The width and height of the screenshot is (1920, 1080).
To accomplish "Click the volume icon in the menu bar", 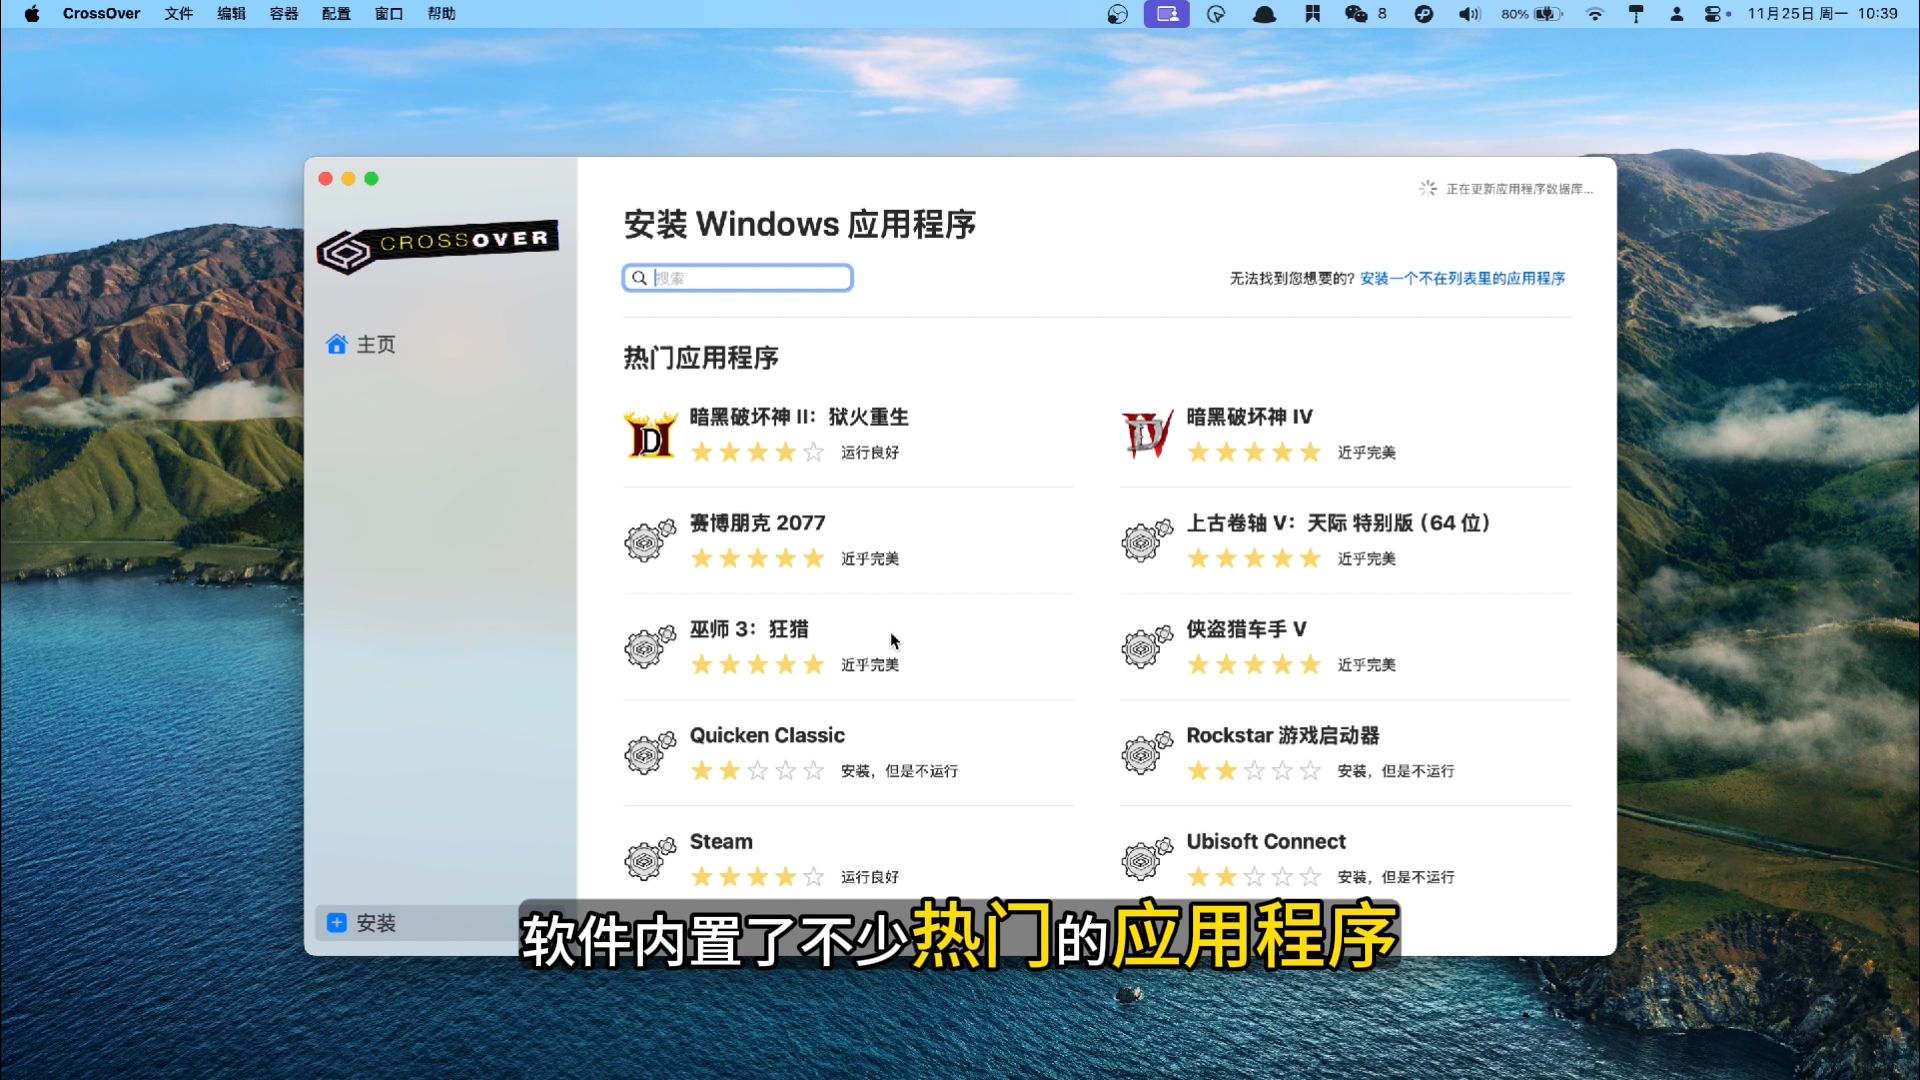I will coord(1469,14).
